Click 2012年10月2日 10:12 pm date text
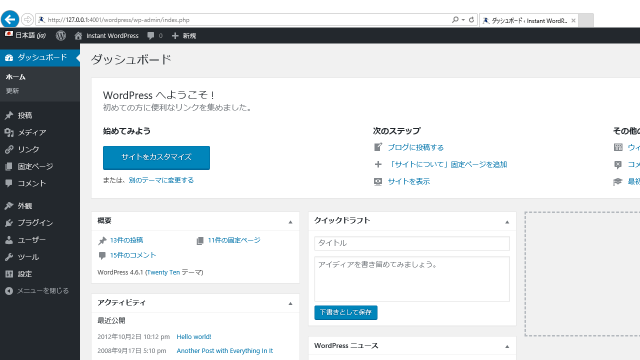 133,337
